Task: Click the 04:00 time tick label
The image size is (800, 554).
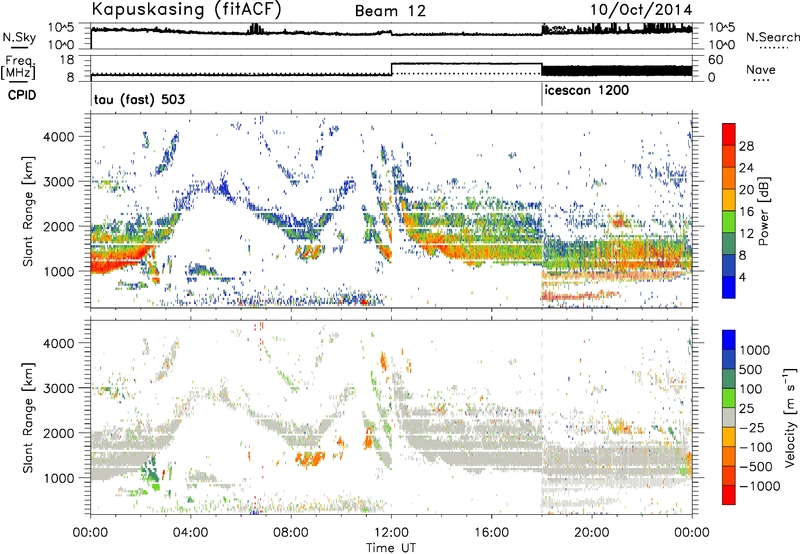Action: click(190, 533)
